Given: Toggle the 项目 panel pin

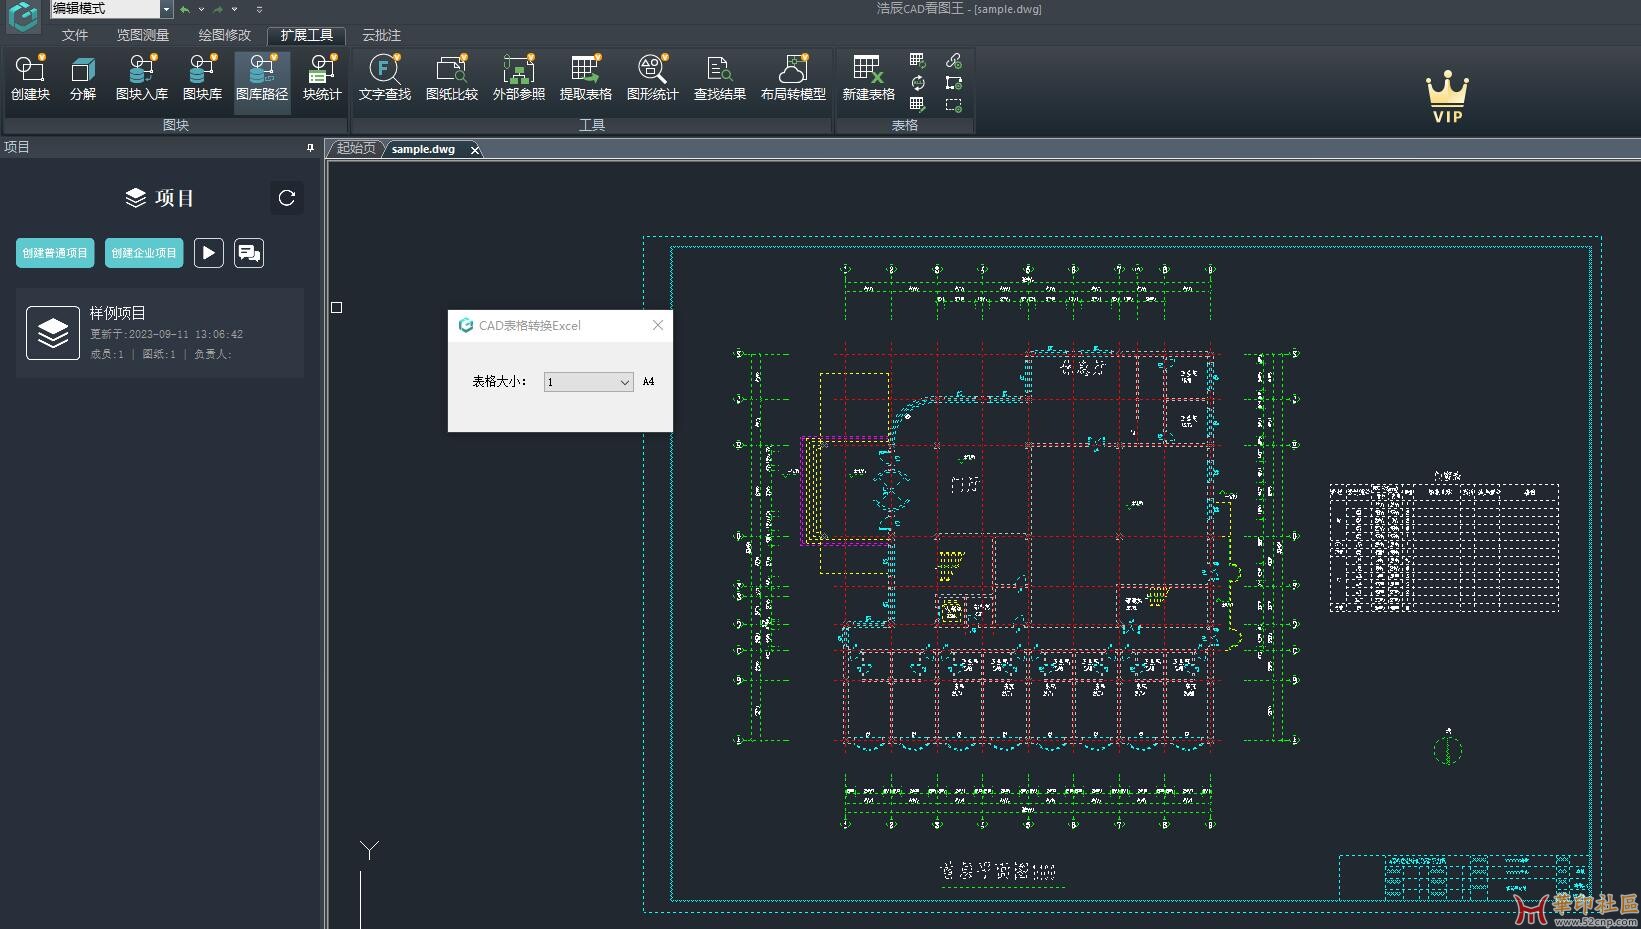Looking at the screenshot, I should pyautogui.click(x=310, y=147).
